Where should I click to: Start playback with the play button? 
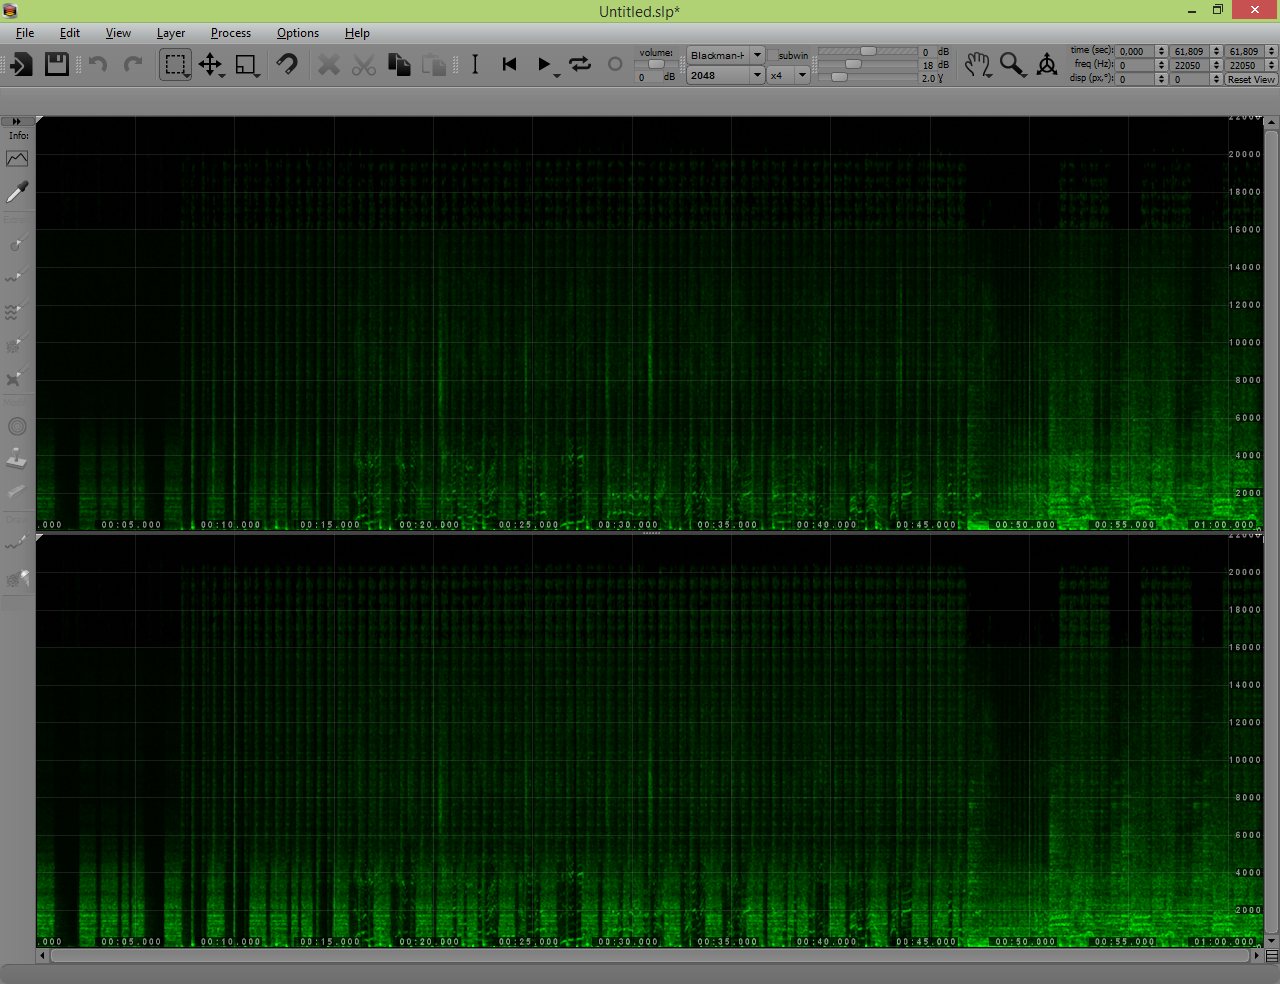(x=544, y=65)
